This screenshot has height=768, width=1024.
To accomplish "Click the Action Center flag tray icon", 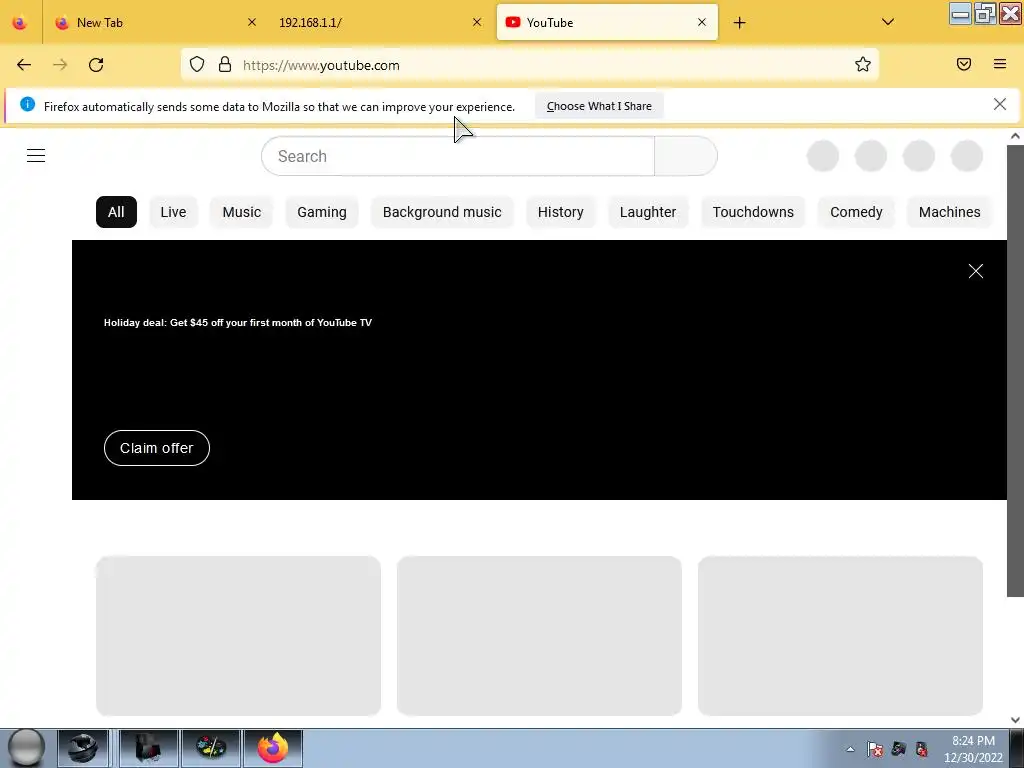I will (875, 749).
